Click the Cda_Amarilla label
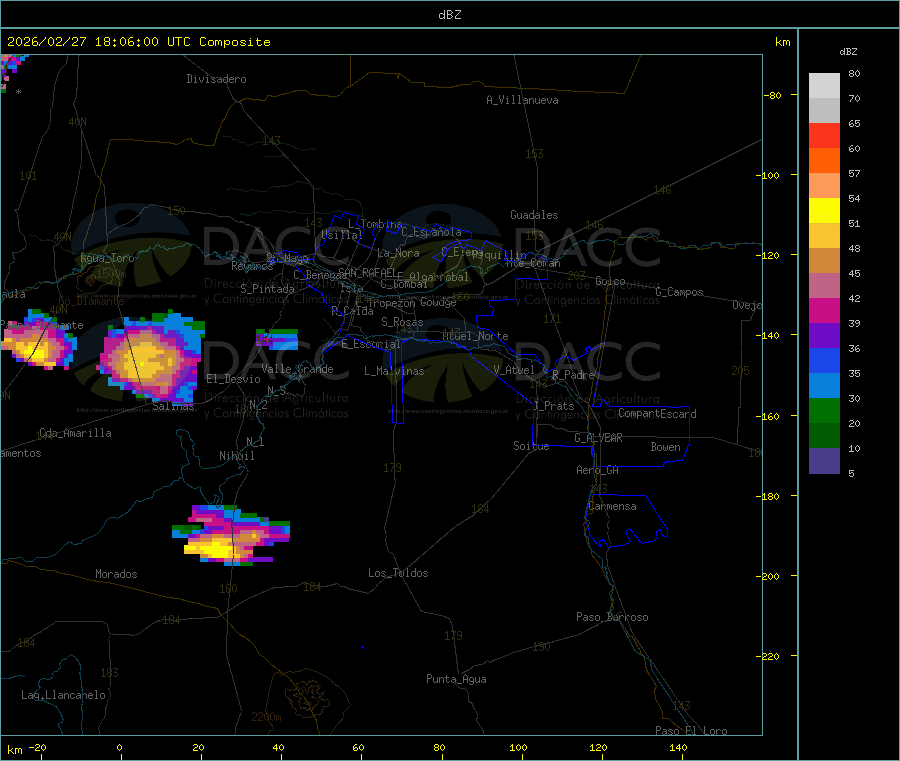The width and height of the screenshot is (900, 761). point(75,433)
